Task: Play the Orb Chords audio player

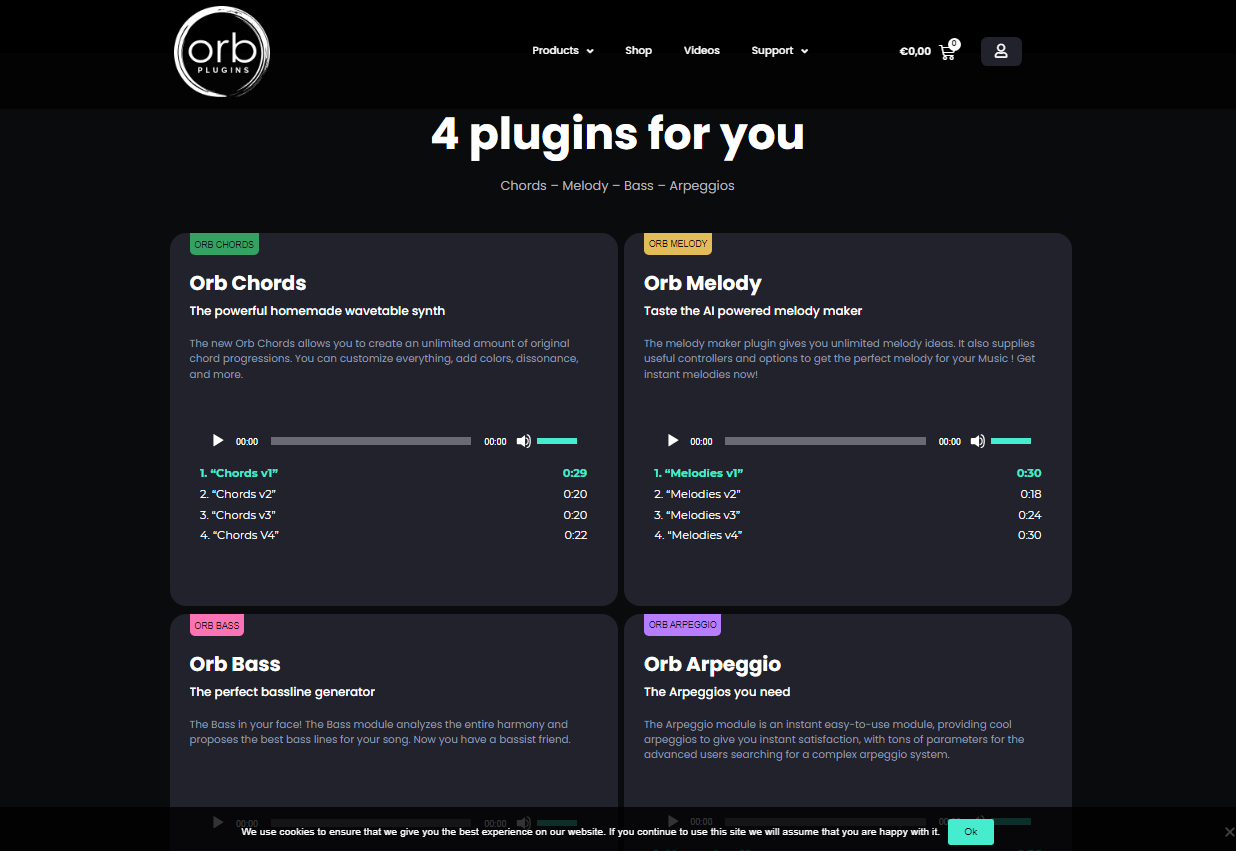Action: click(218, 441)
